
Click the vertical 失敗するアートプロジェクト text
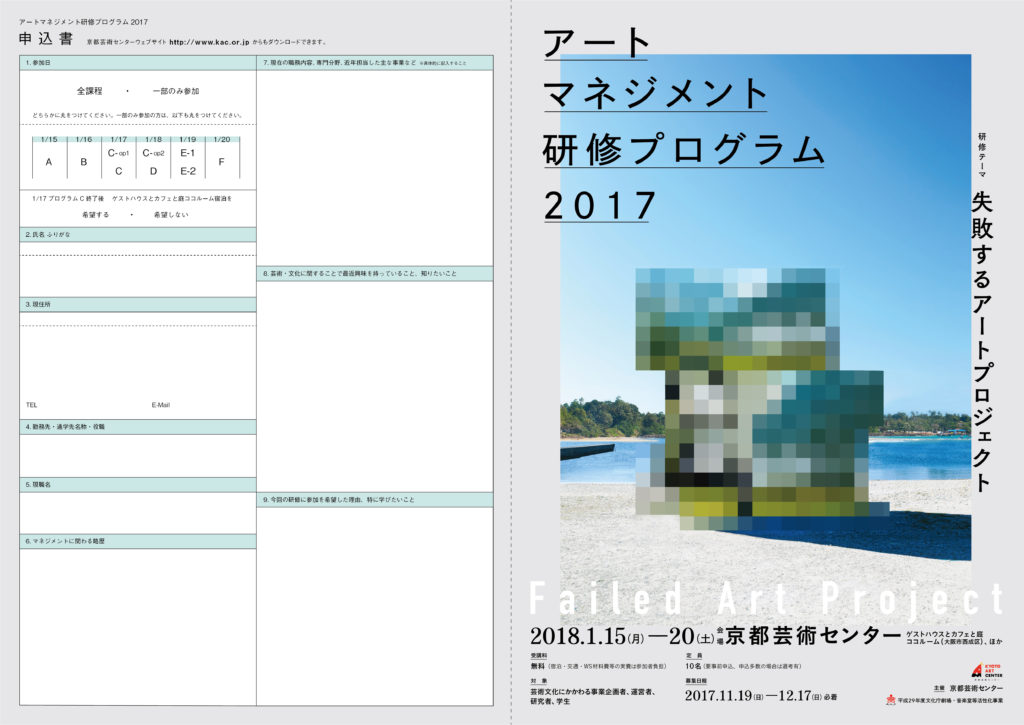click(x=982, y=342)
